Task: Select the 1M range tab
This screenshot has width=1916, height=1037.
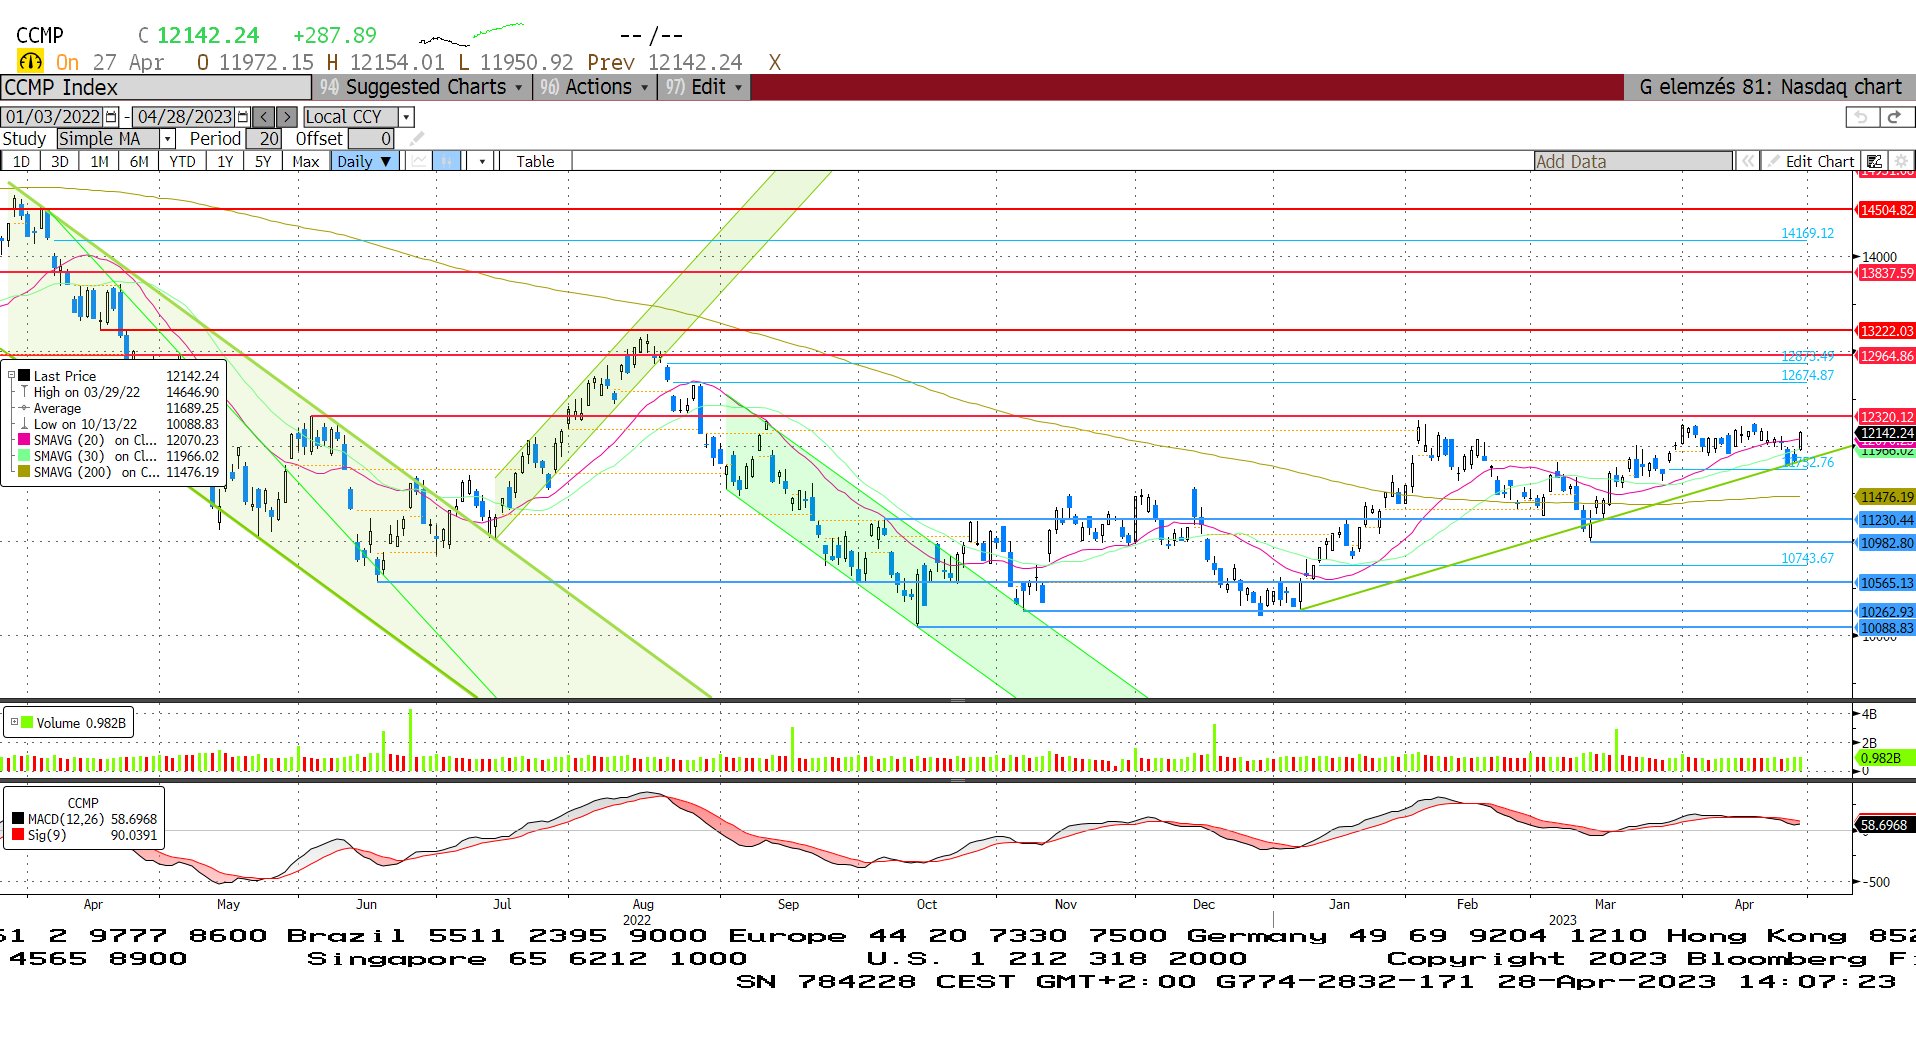Action: point(99,161)
